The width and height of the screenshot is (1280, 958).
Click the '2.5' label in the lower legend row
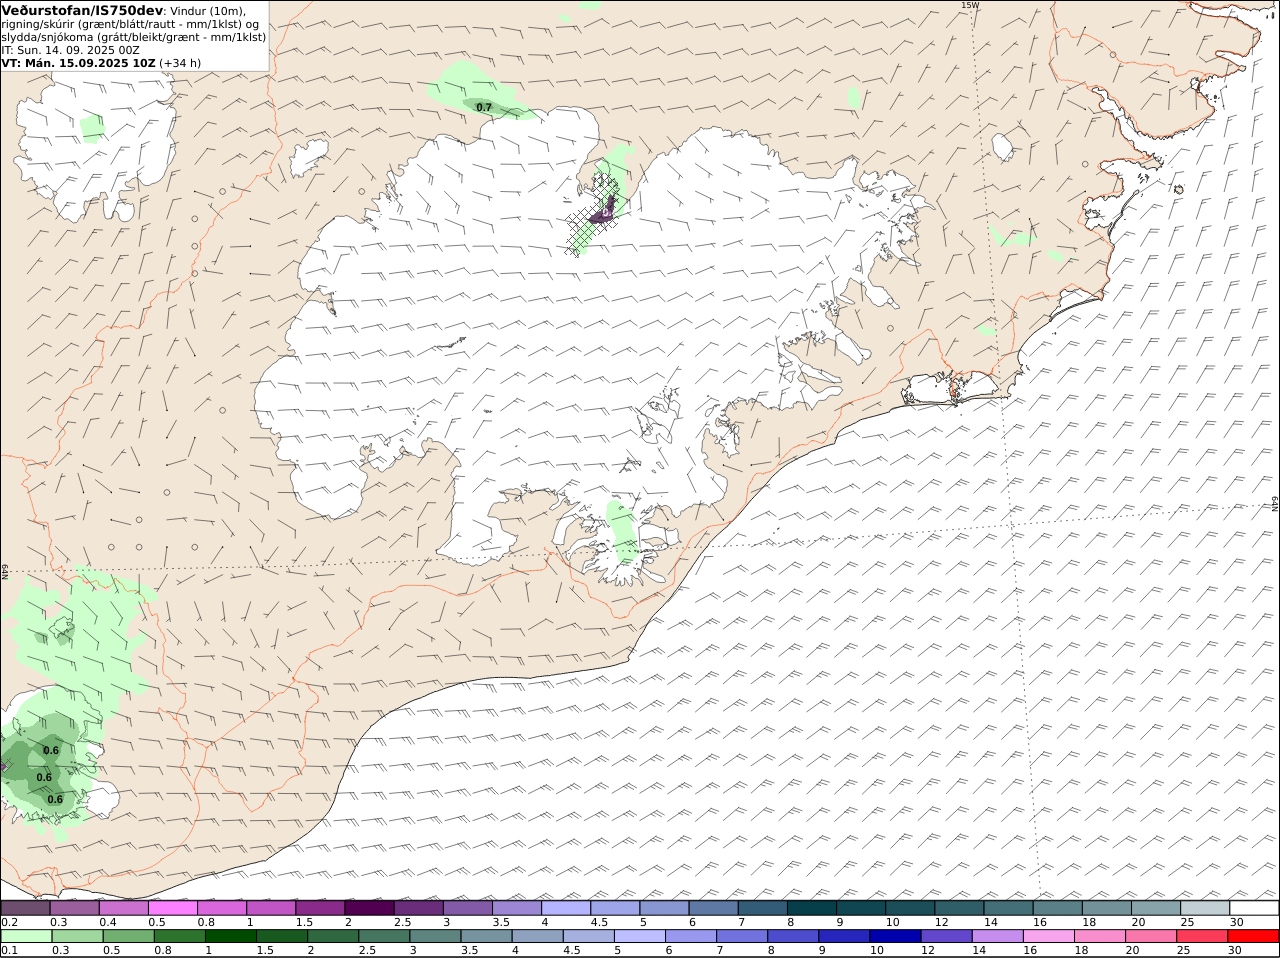368,950
